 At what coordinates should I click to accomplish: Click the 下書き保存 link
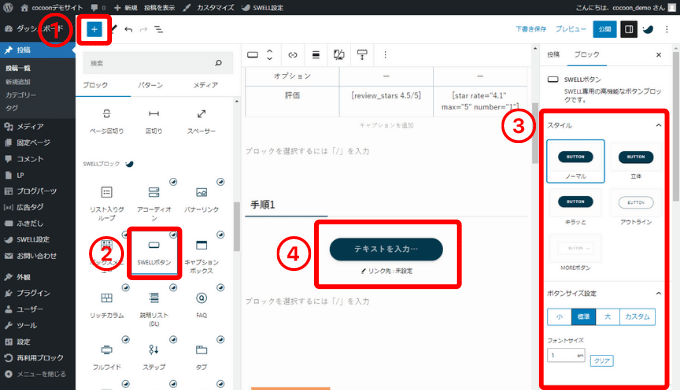pyautogui.click(x=531, y=29)
